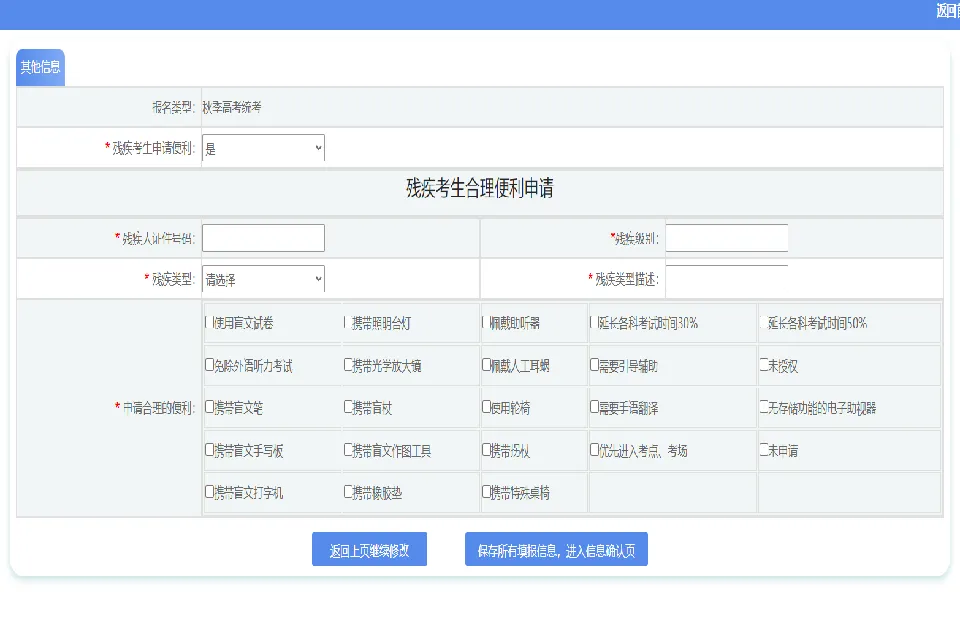Open the 残疾考生申请便利 dropdown
This screenshot has height=633, width=960.
[263, 147]
